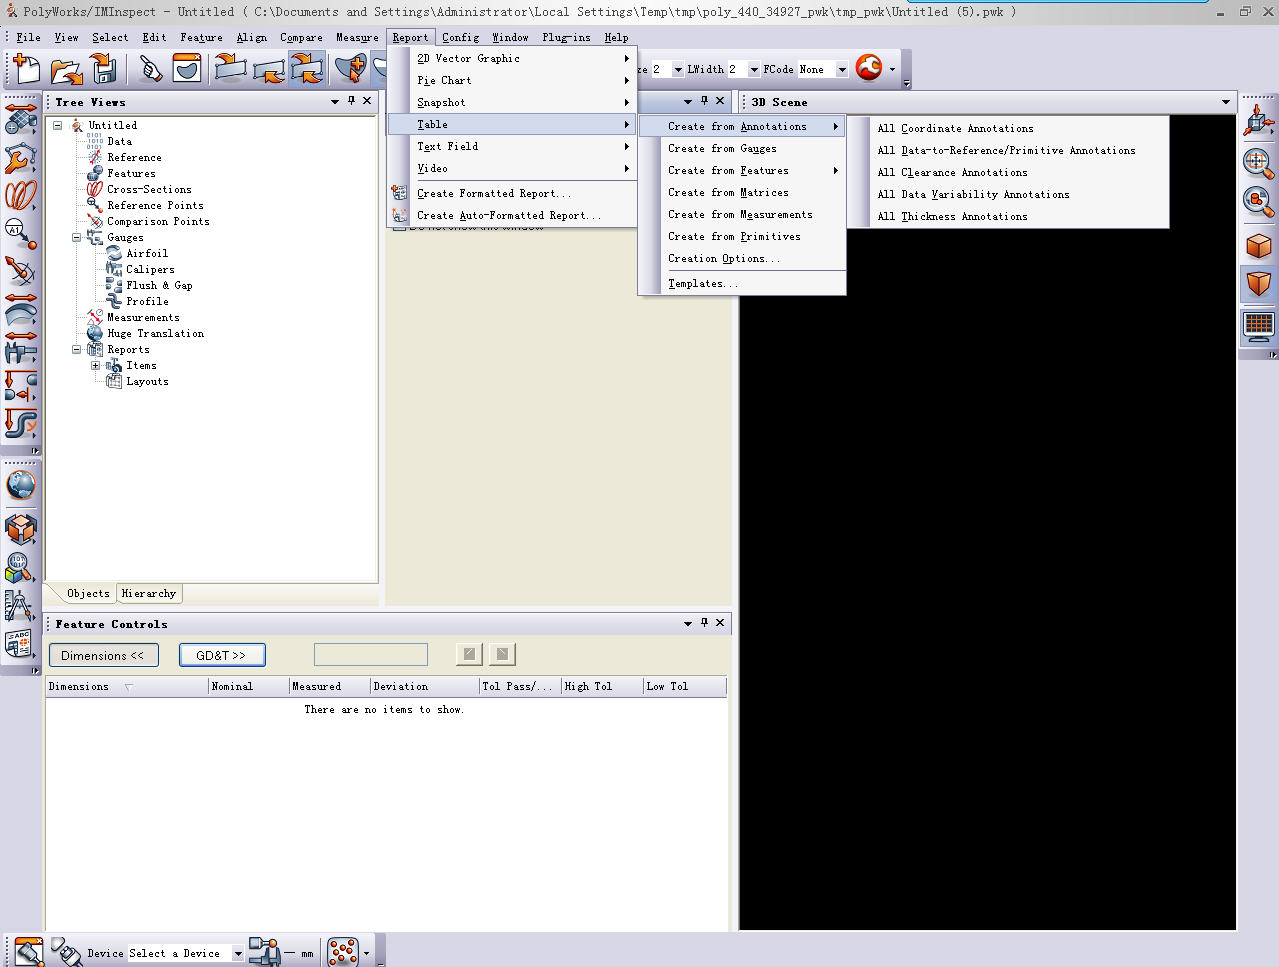Select Comparison Points tree item
This screenshot has width=1279, height=967.
(158, 221)
